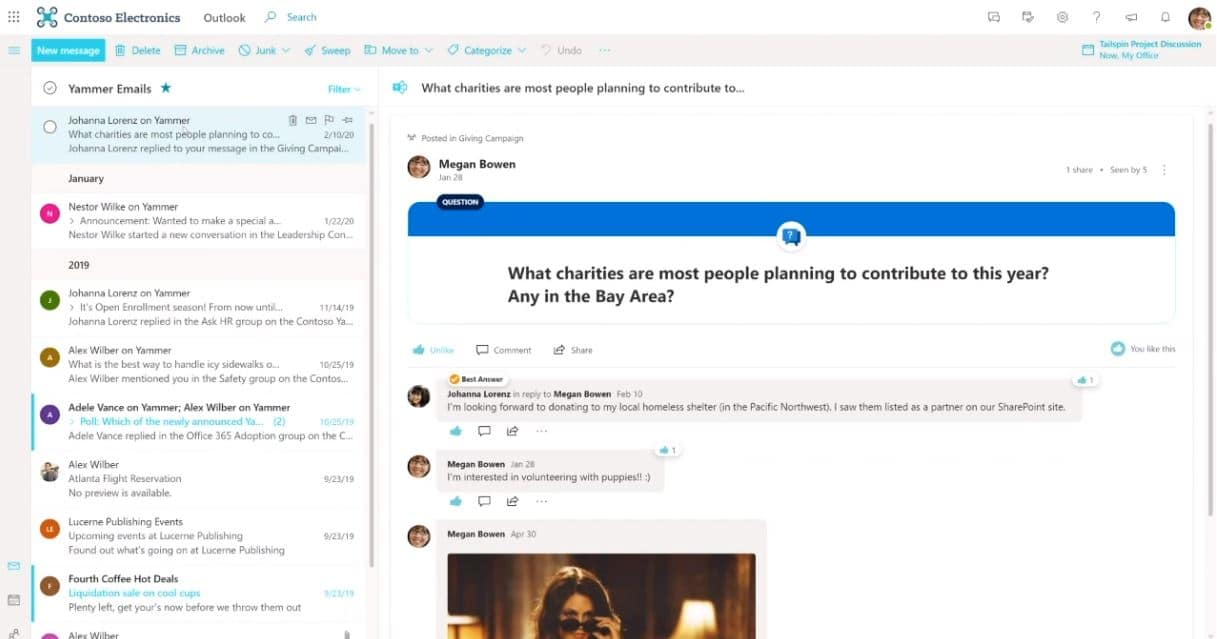Viewport: 1217px width, 639px height.
Task: Click the Undo button
Action: pos(561,50)
